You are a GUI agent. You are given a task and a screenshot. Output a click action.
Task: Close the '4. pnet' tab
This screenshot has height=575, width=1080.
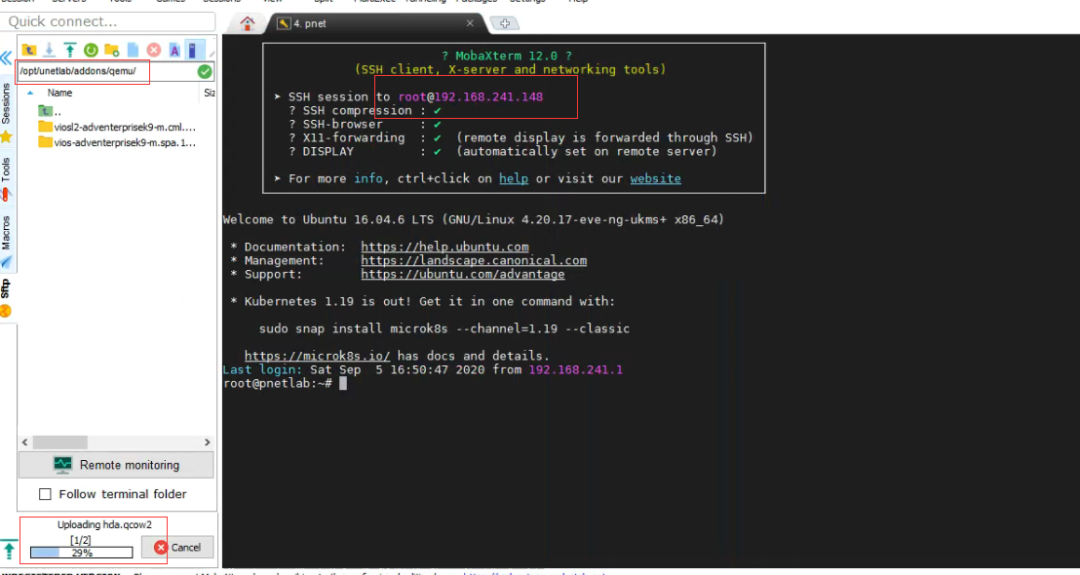tap(470, 23)
